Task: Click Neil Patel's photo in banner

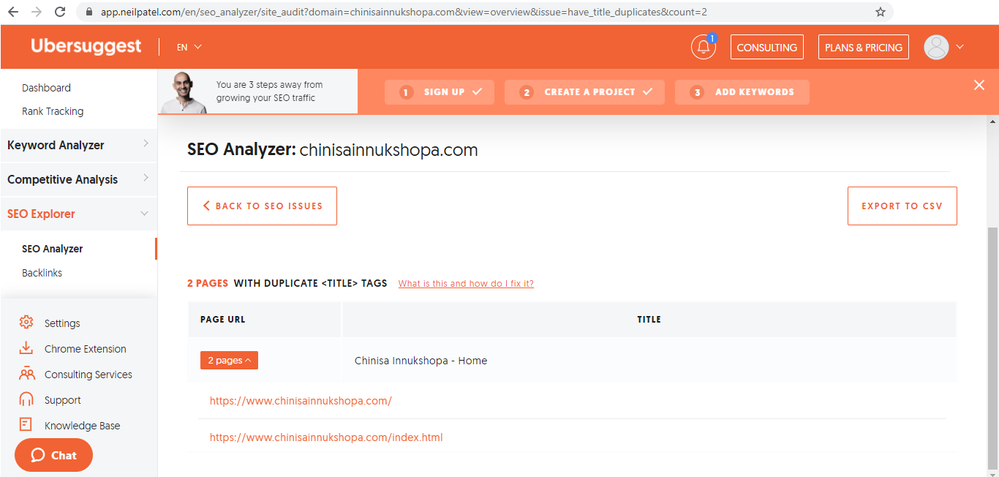Action: pyautogui.click(x=183, y=92)
